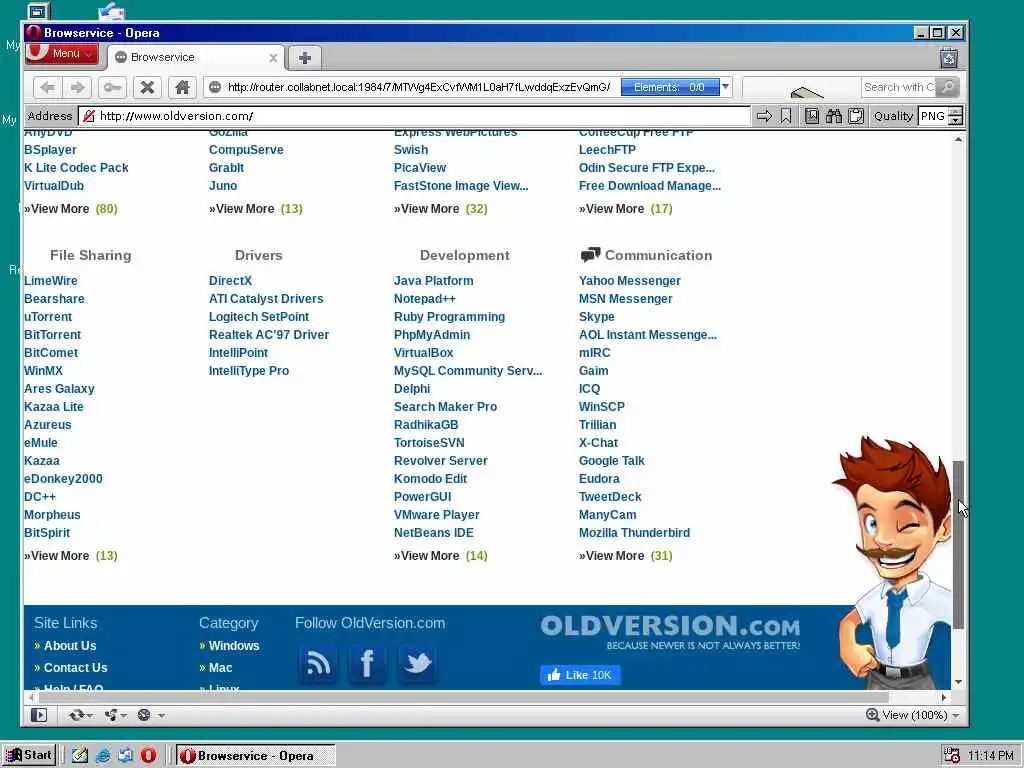Open Outlook Express quick launch icon
Viewport: 1024px width, 768px height.
(x=125, y=756)
